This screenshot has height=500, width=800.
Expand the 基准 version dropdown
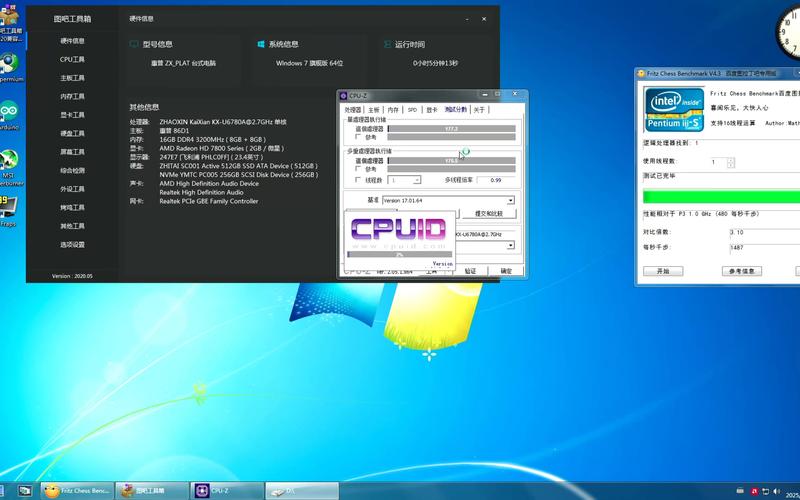510,200
